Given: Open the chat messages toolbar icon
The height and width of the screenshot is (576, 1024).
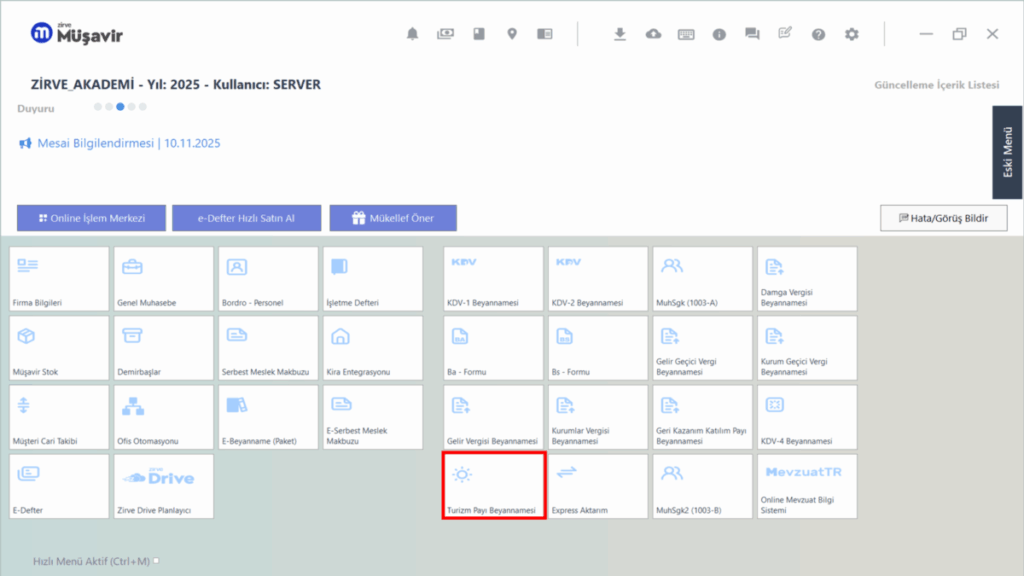Looking at the screenshot, I should 752,34.
